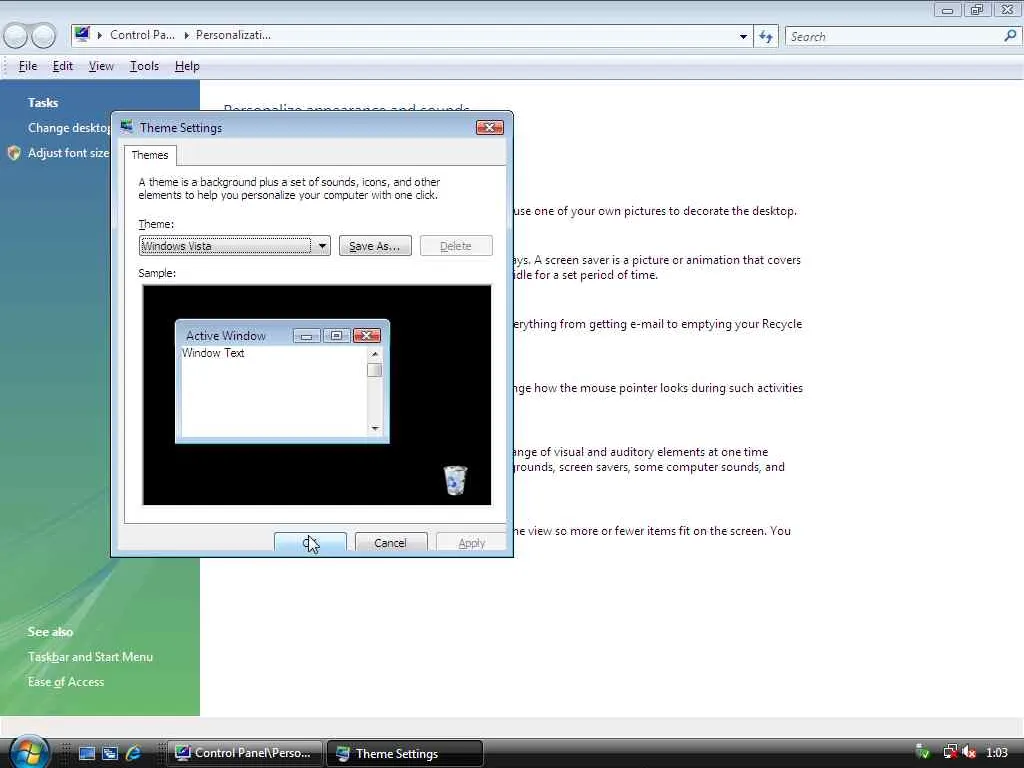1024x768 pixels.
Task: Open Change desktop icons task link
Action: (x=69, y=128)
